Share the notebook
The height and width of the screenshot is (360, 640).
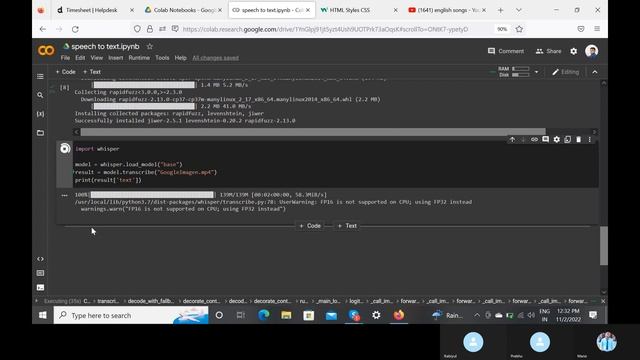coord(548,51)
